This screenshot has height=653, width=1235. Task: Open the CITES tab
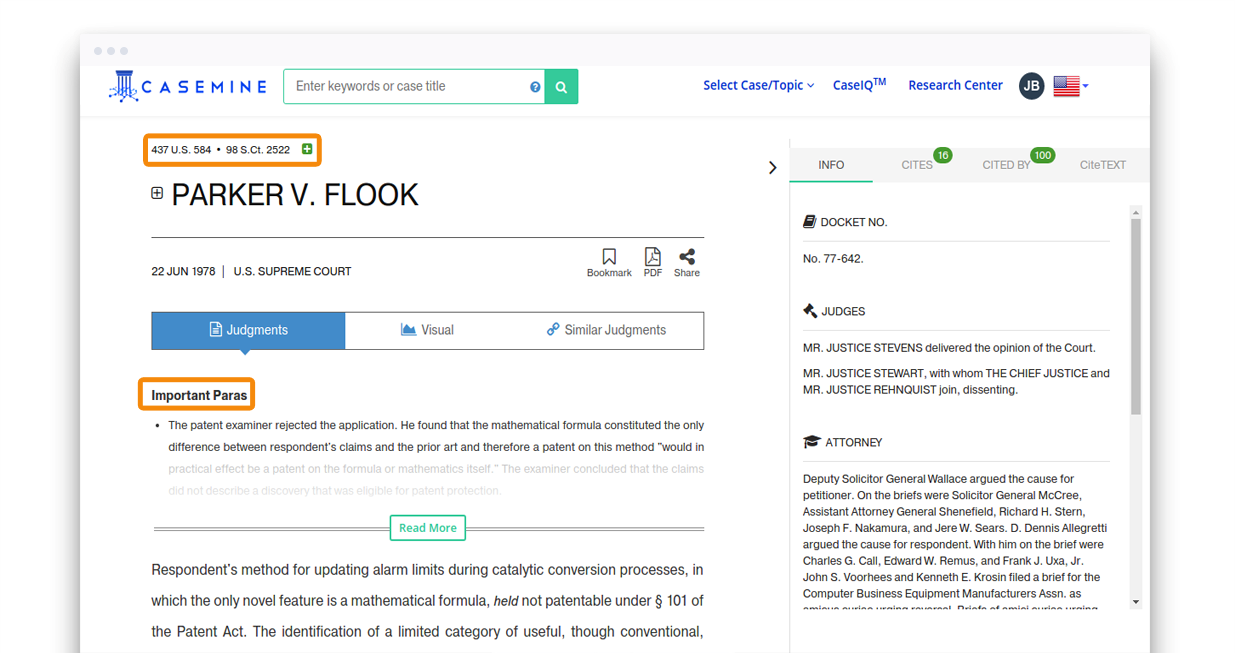917,165
